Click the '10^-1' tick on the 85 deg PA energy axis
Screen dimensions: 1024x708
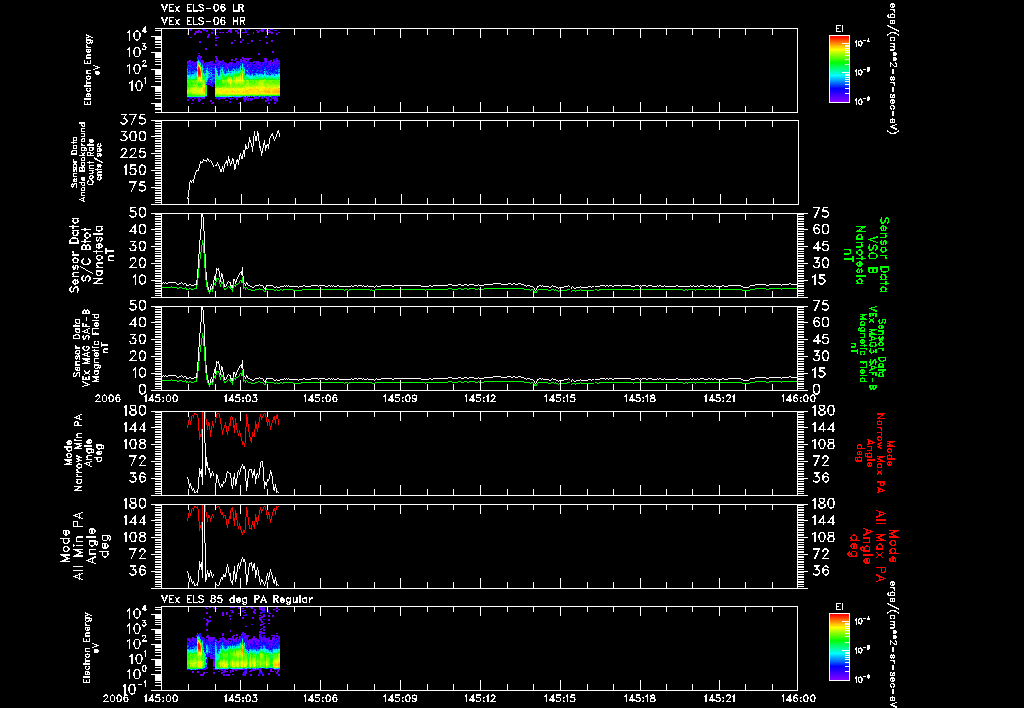click(134, 689)
